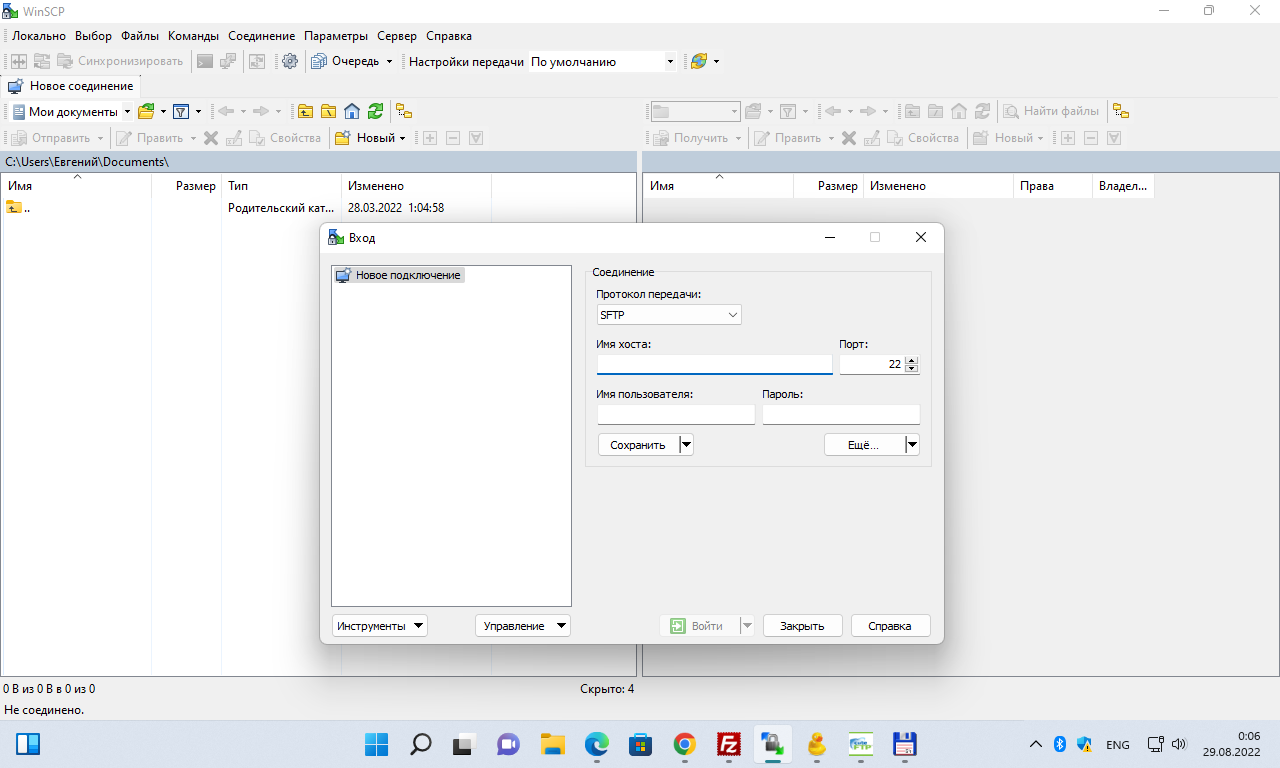The height and width of the screenshot is (768, 1280).
Task: Launch FileZilla from the taskbar
Action: 729,744
